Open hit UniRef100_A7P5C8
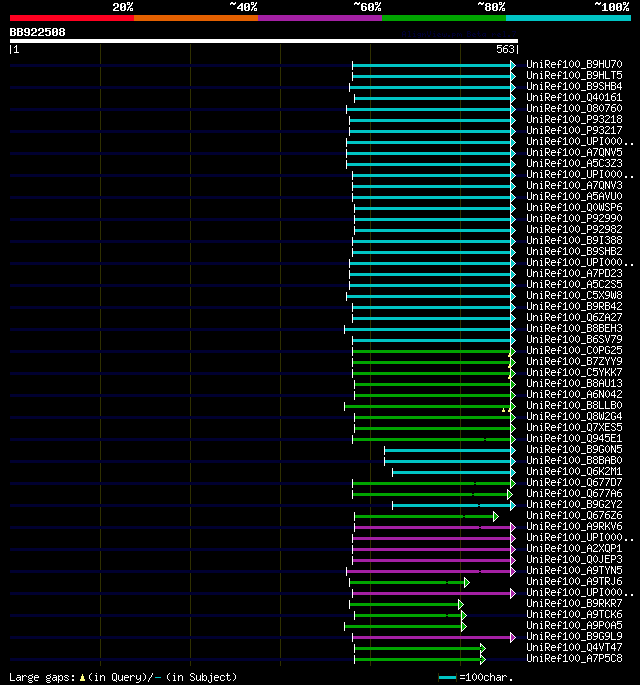Image resolution: width=640 pixels, height=685 pixels. click(574, 658)
